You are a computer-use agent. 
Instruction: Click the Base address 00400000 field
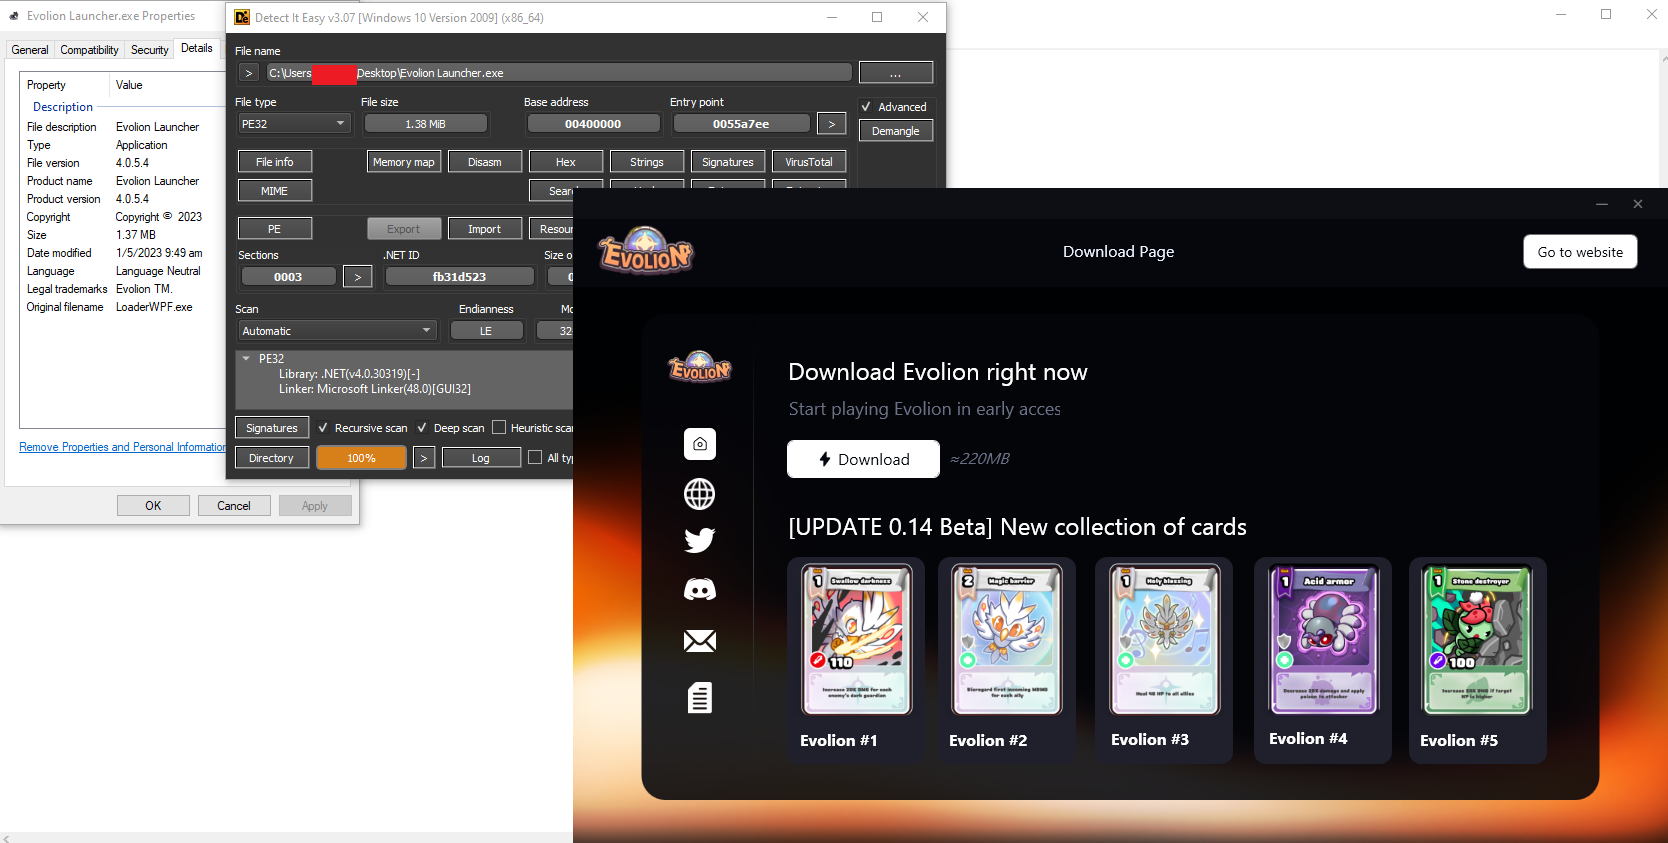[593, 124]
